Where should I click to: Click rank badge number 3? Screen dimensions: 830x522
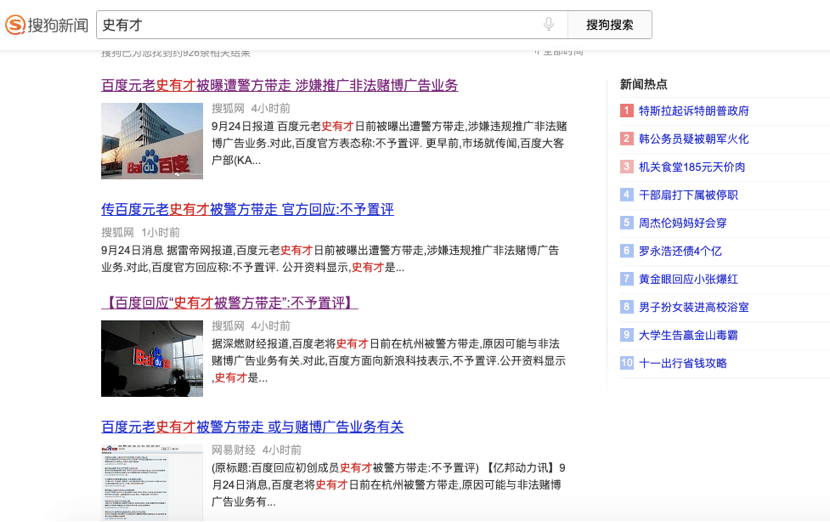click(626, 166)
